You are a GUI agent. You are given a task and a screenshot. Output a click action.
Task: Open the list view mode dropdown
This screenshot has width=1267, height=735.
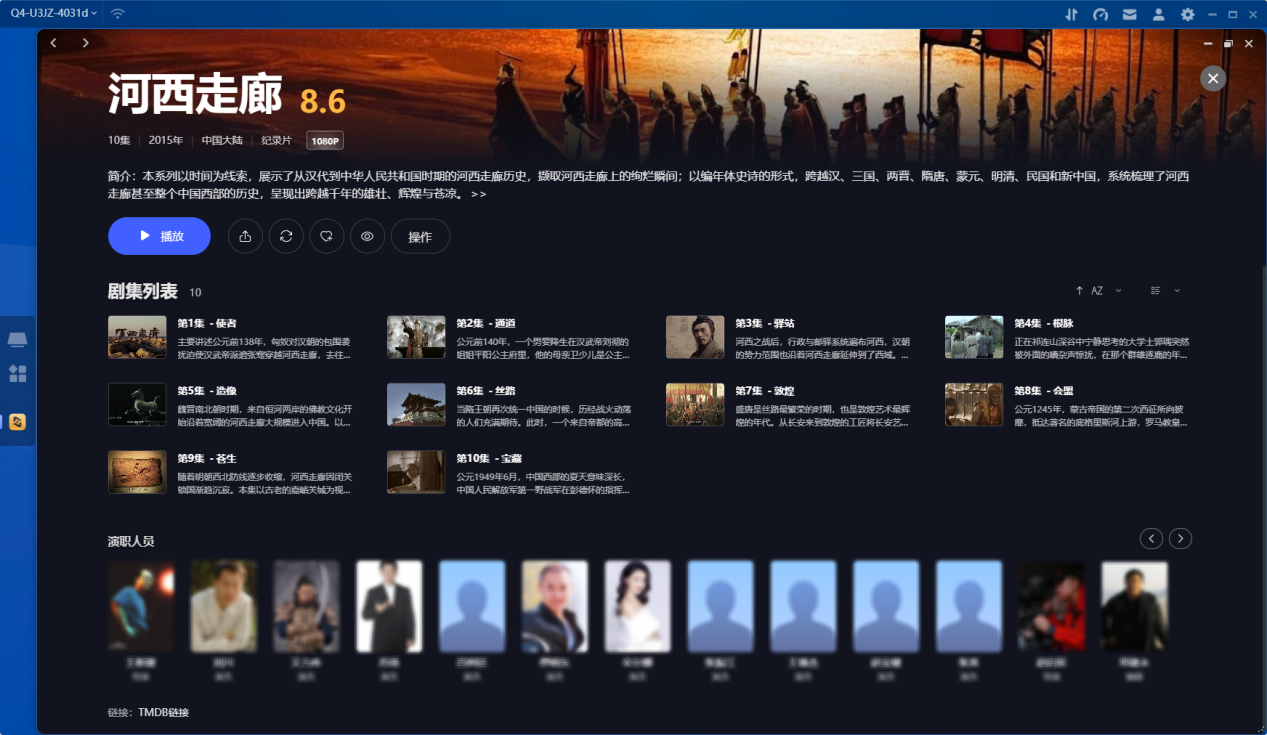(1165, 291)
